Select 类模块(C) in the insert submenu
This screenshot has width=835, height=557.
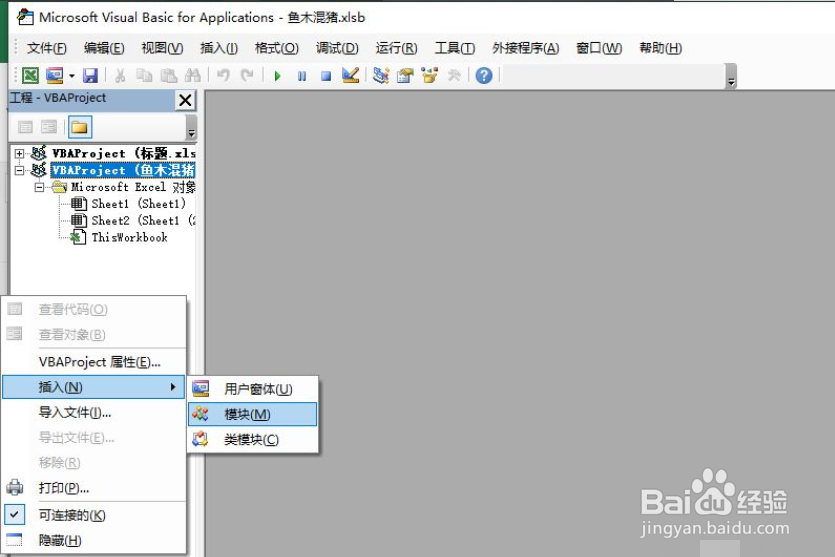pyautogui.click(x=252, y=439)
